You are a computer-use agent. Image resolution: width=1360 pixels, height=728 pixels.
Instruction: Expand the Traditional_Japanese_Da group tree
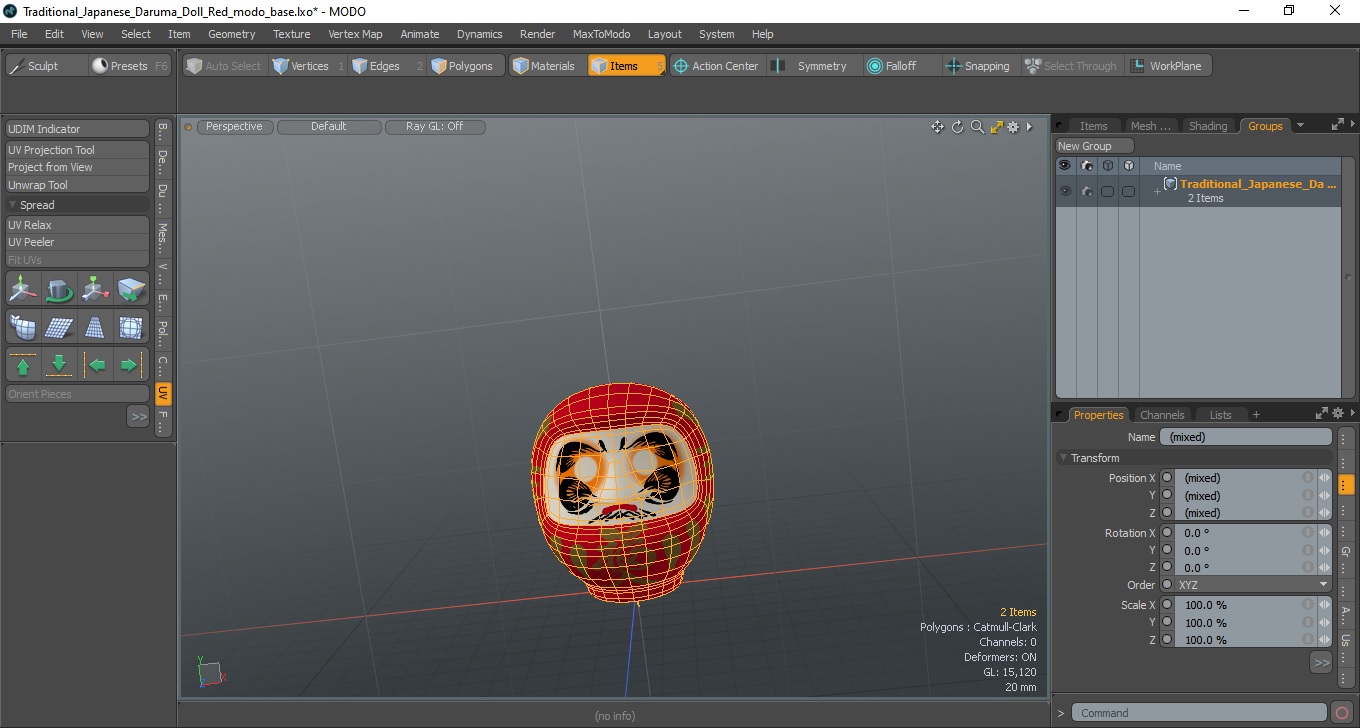click(x=1157, y=191)
